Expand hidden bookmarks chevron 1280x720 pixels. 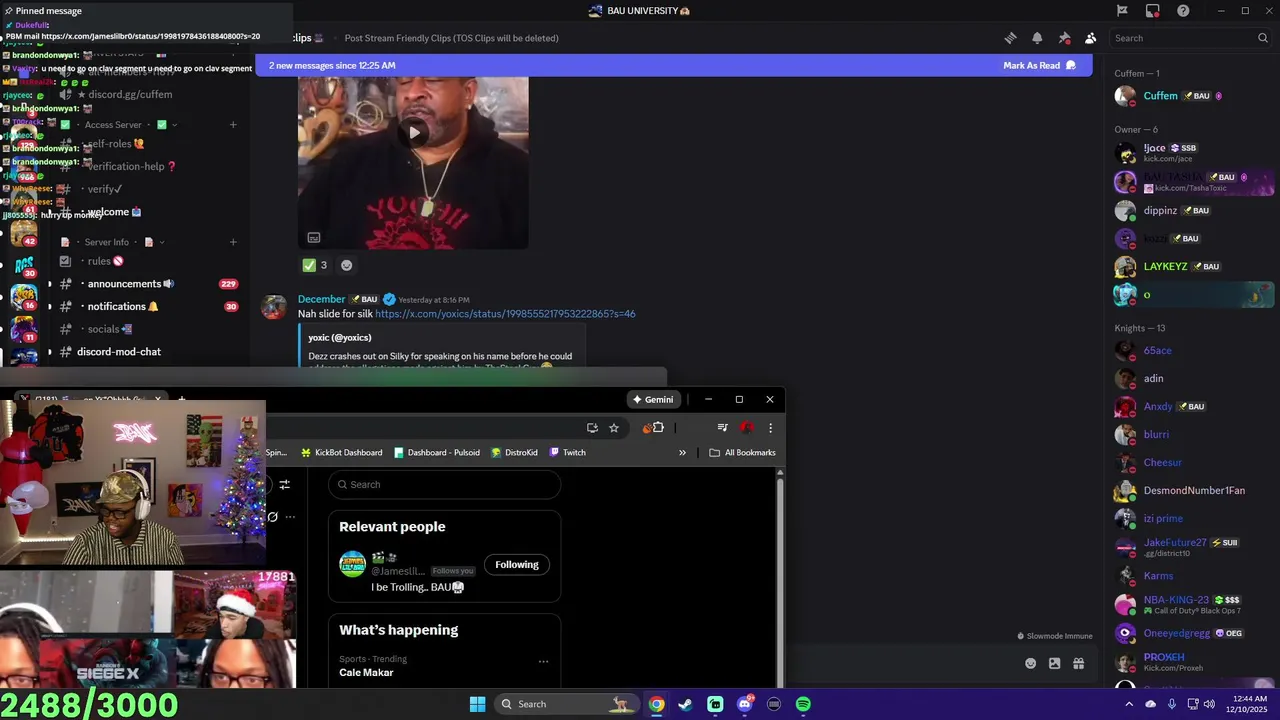682,452
